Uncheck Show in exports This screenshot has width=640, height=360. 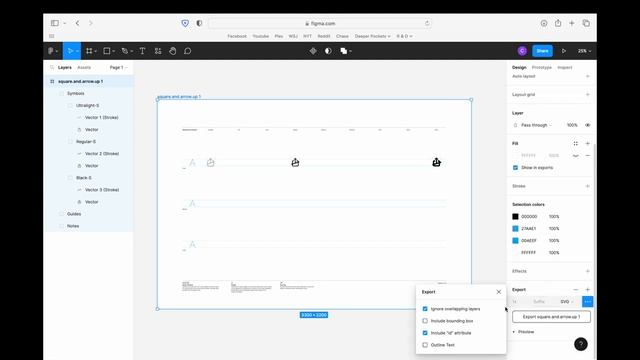(x=515, y=168)
